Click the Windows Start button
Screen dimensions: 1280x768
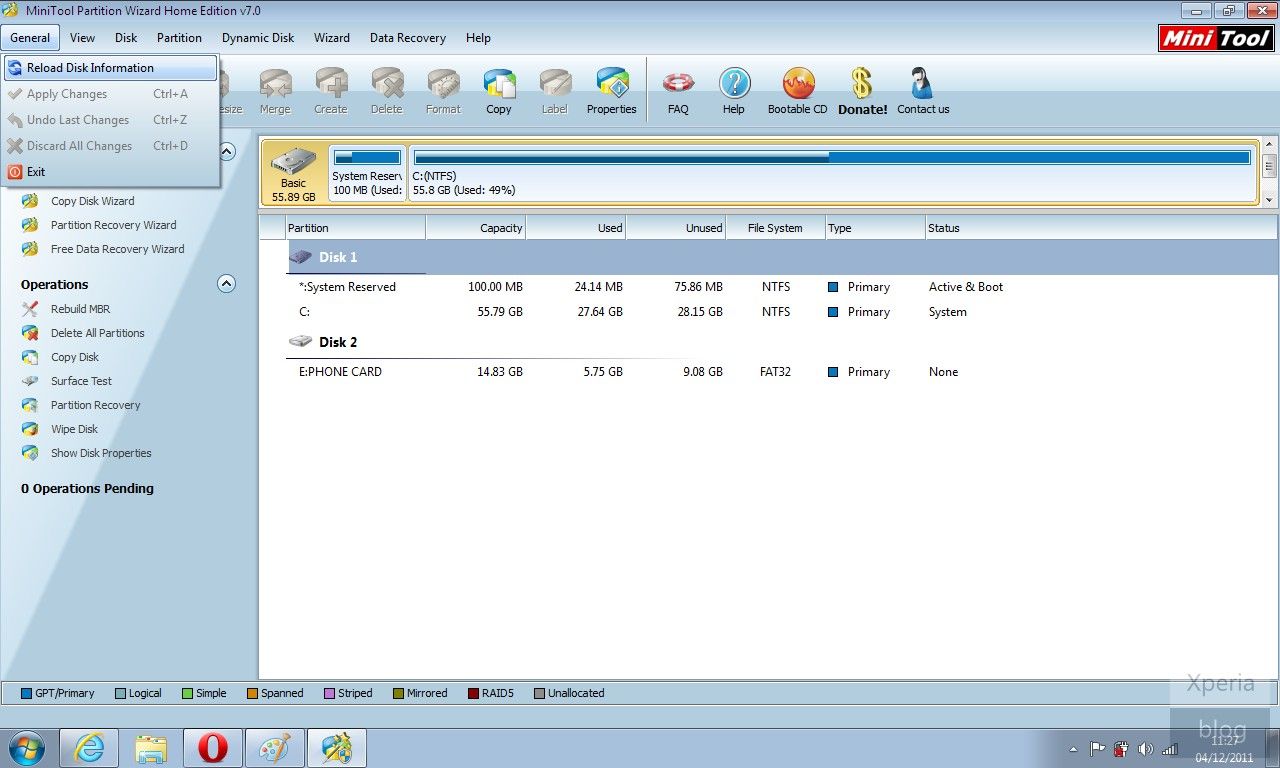click(27, 748)
